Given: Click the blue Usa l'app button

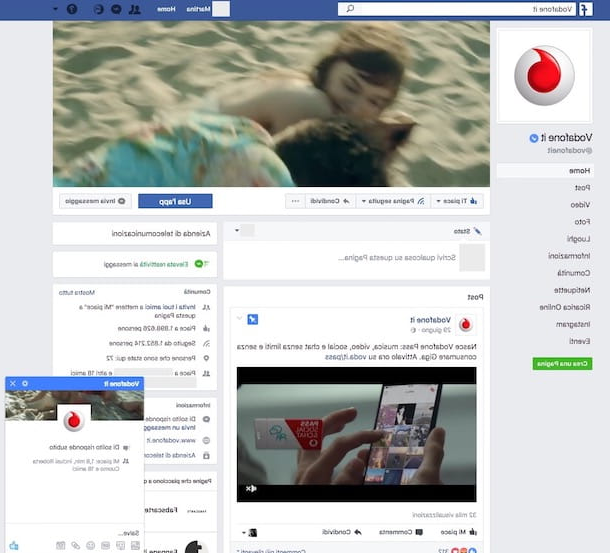Looking at the screenshot, I should [x=175, y=201].
